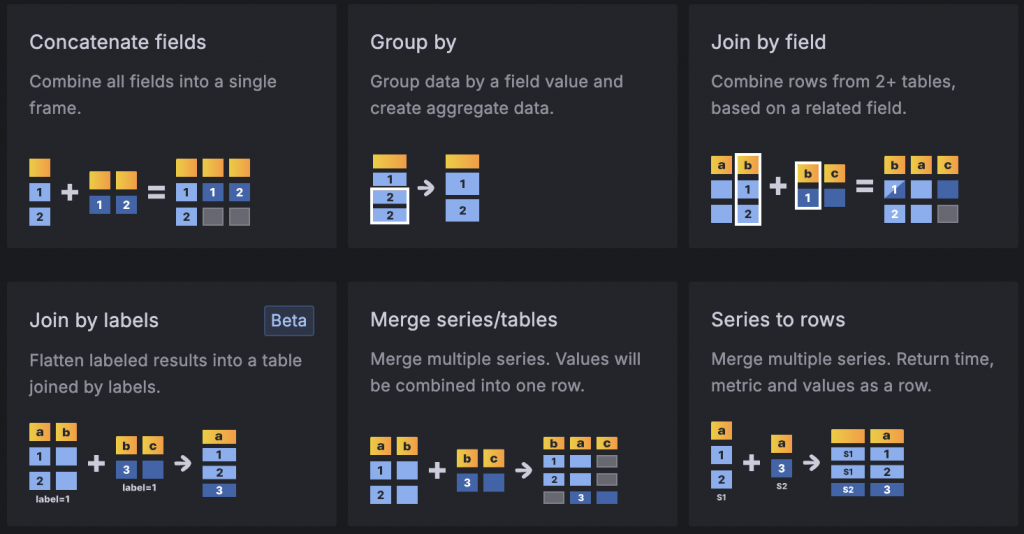This screenshot has height=534, width=1024.
Task: Select the Join by labels title
Action: (94, 321)
